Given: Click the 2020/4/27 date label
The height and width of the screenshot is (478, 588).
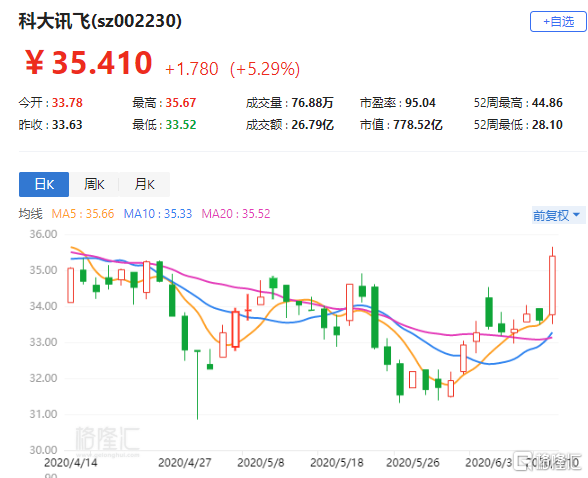Looking at the screenshot, I should (x=184, y=463).
